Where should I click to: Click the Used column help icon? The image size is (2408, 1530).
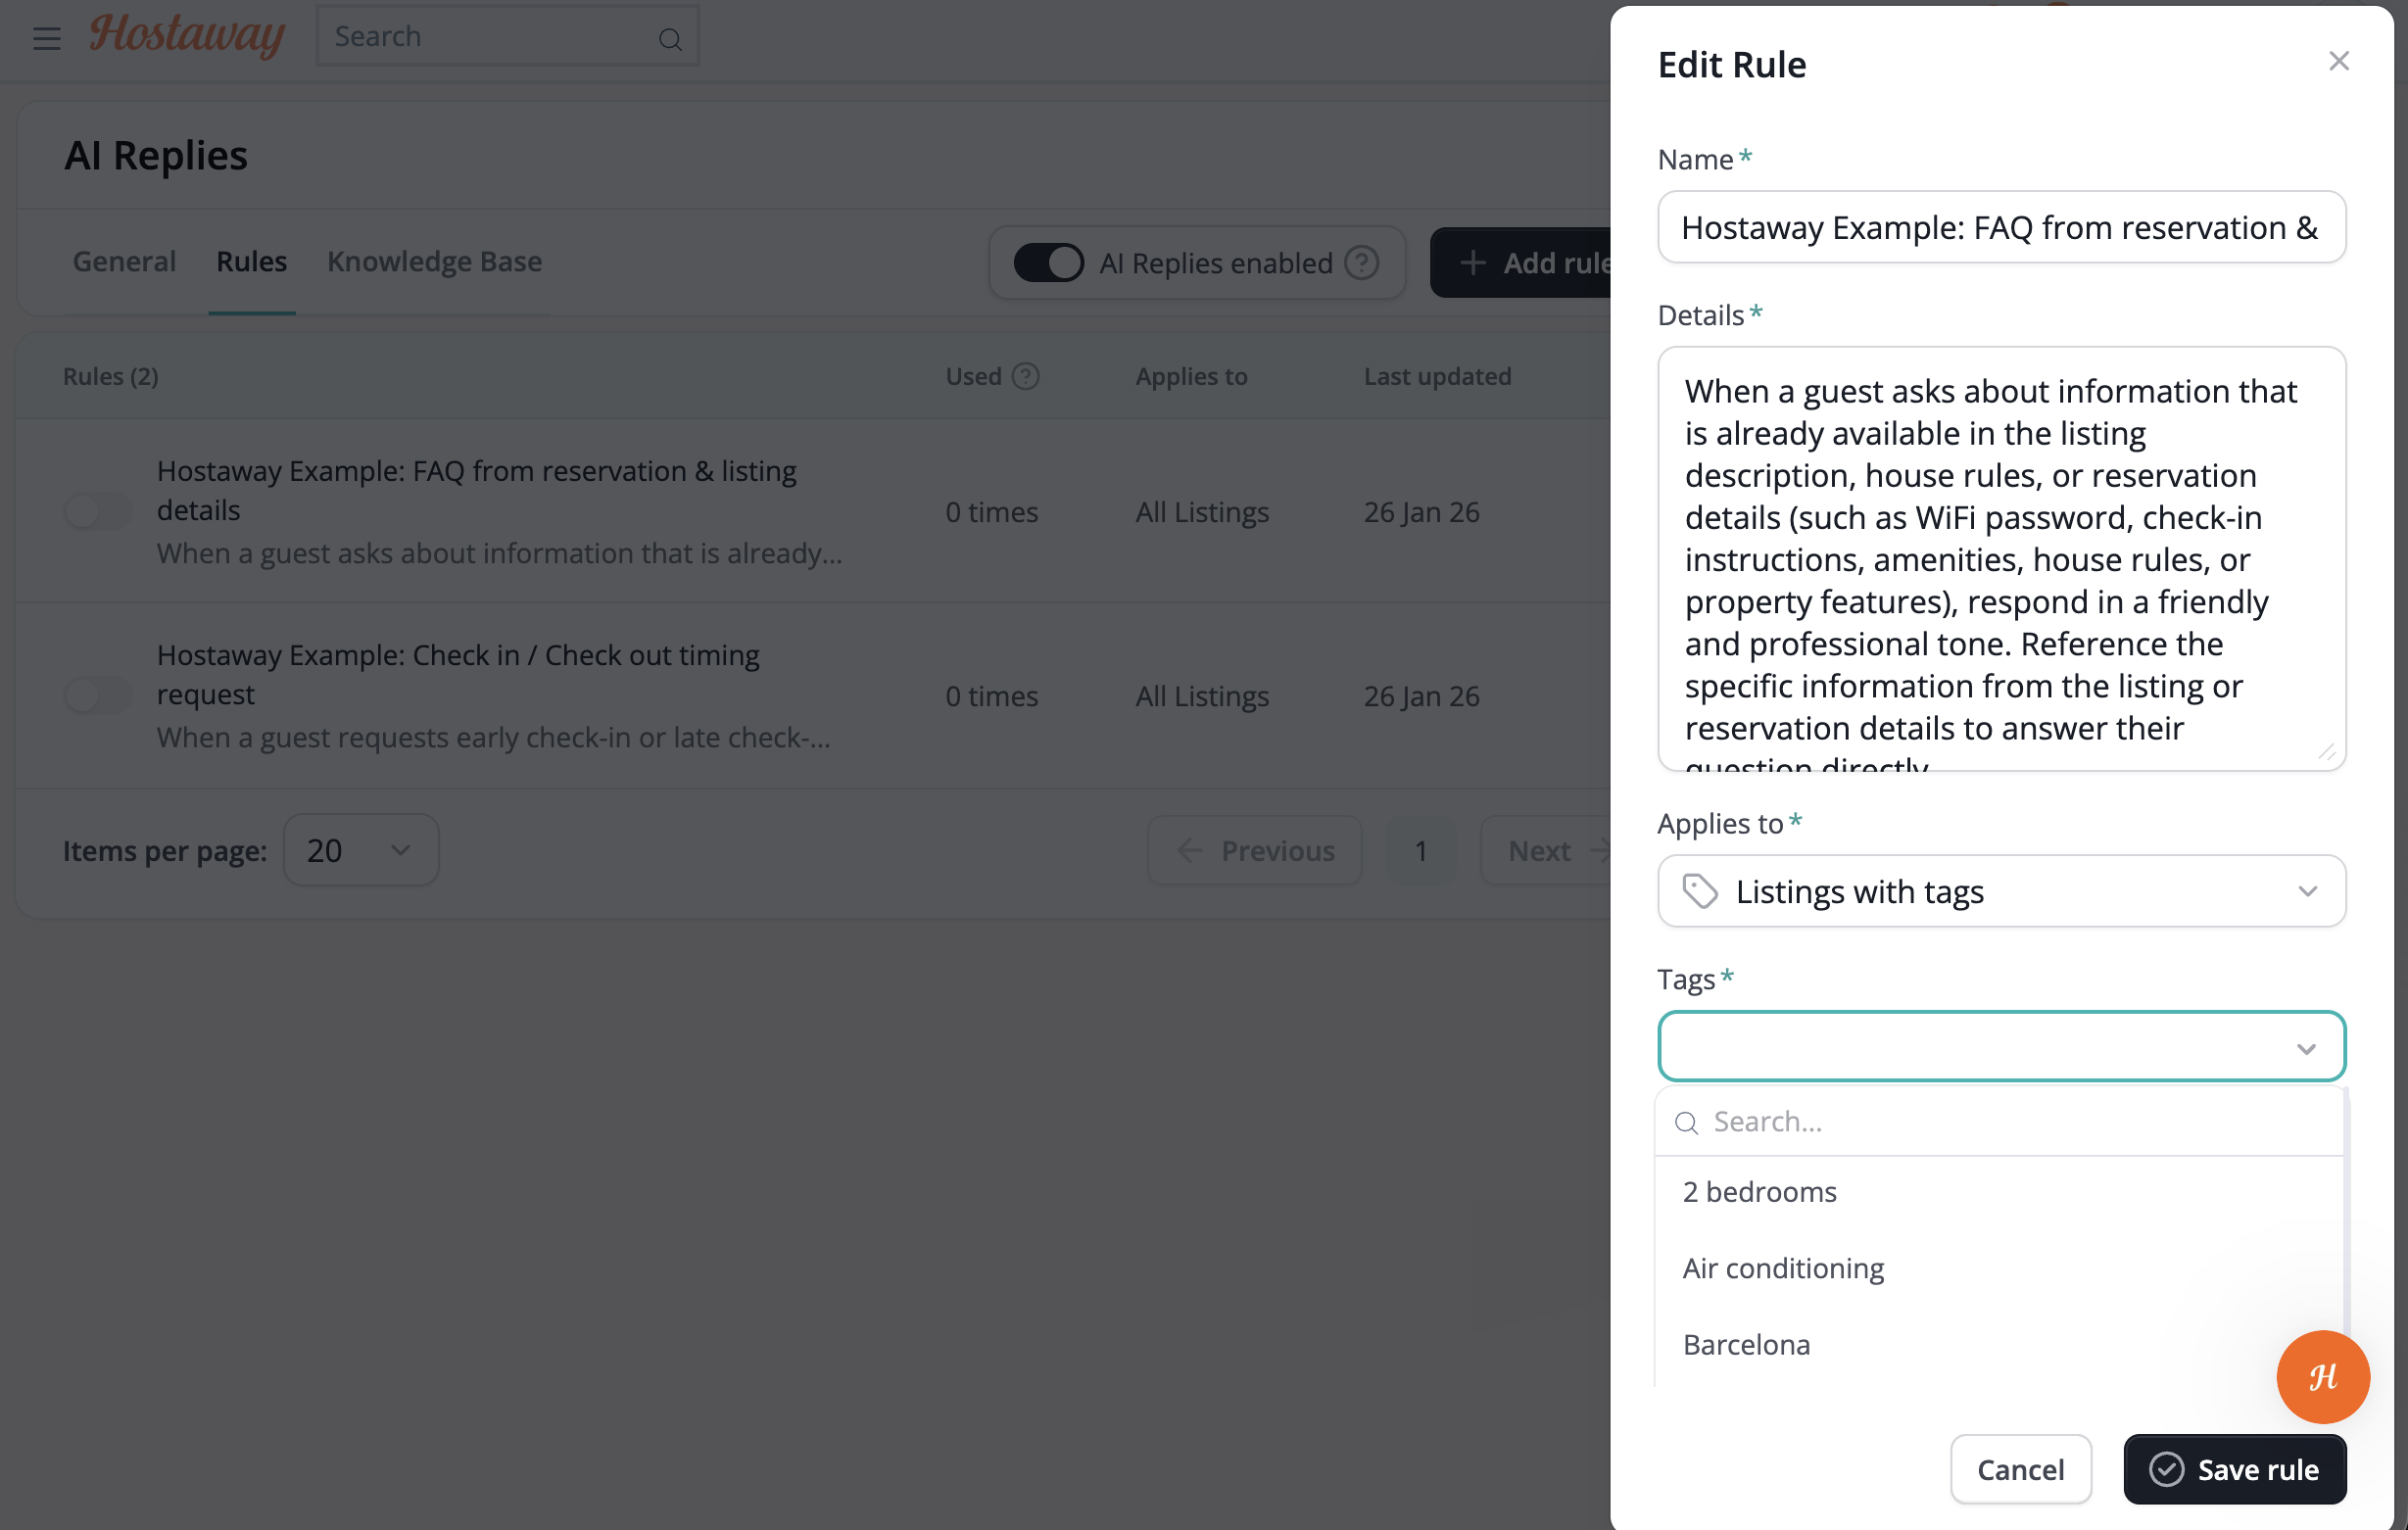(1025, 376)
